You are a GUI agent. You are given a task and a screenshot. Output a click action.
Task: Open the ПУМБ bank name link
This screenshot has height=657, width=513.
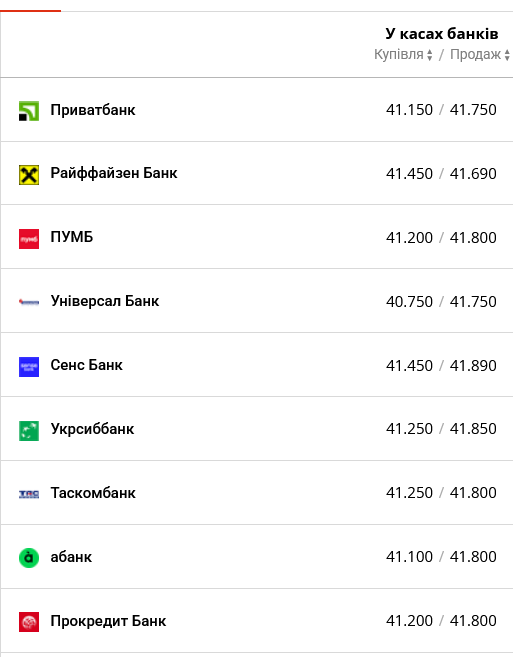(72, 237)
